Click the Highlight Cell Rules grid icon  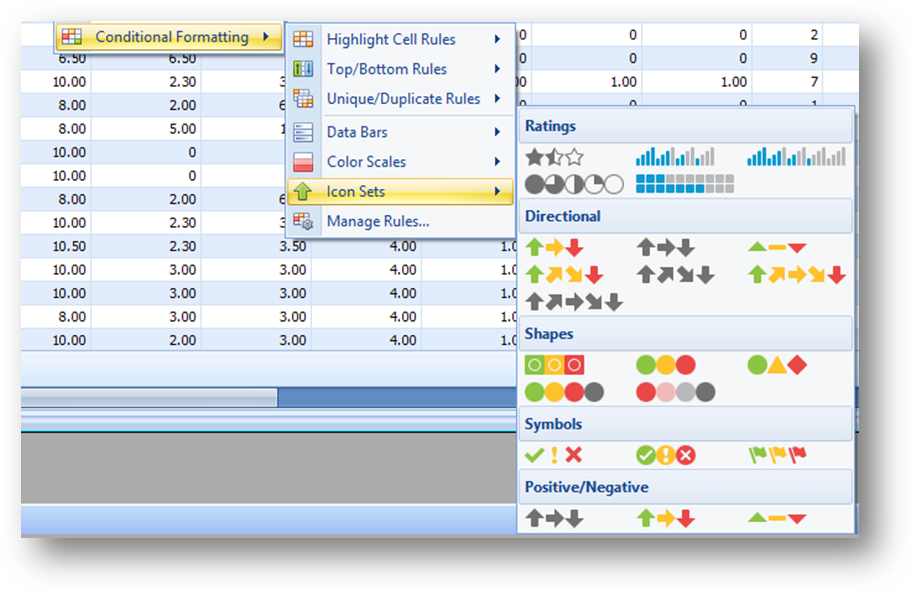coord(303,39)
